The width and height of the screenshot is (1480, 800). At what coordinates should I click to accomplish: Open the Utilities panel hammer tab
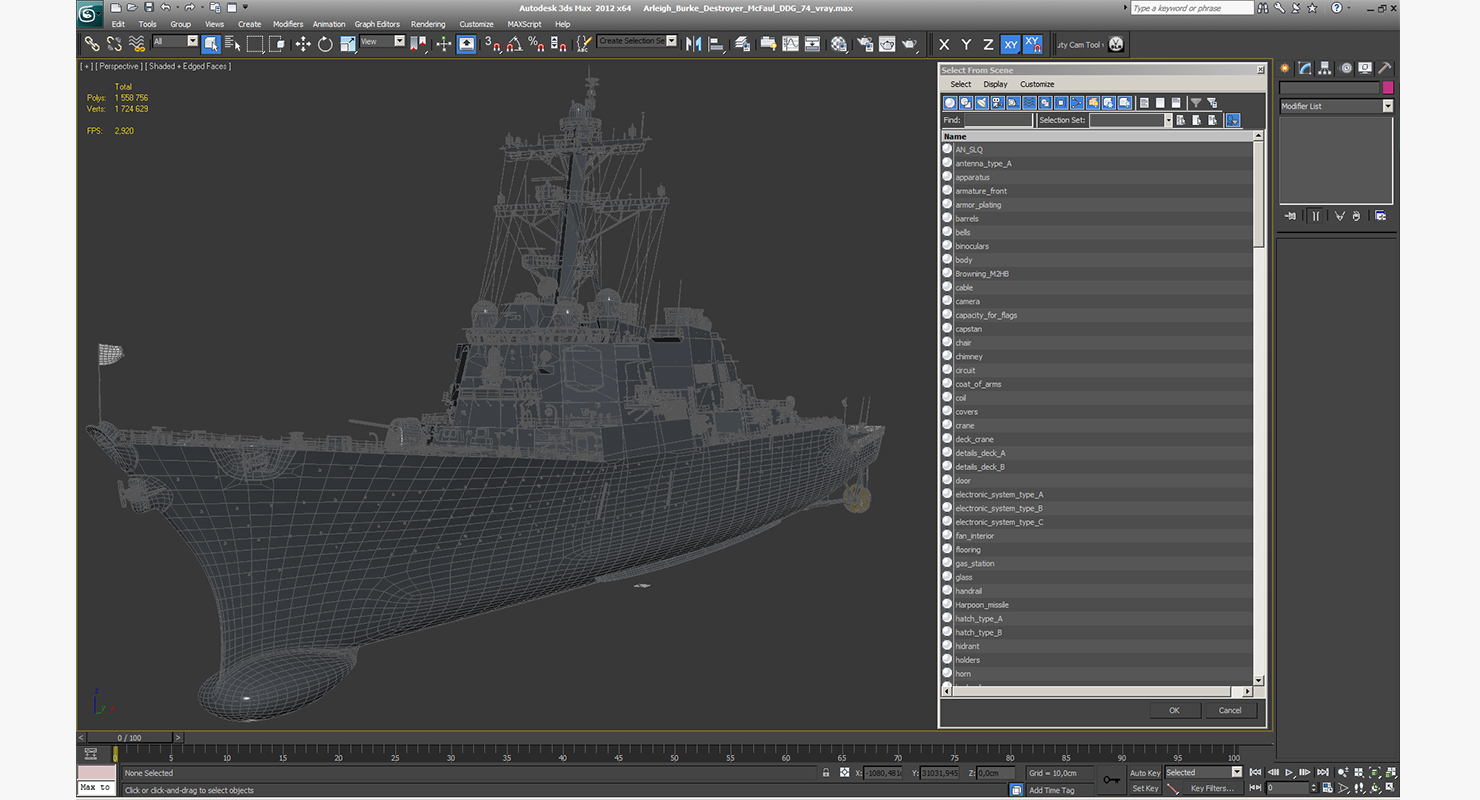pos(1384,68)
